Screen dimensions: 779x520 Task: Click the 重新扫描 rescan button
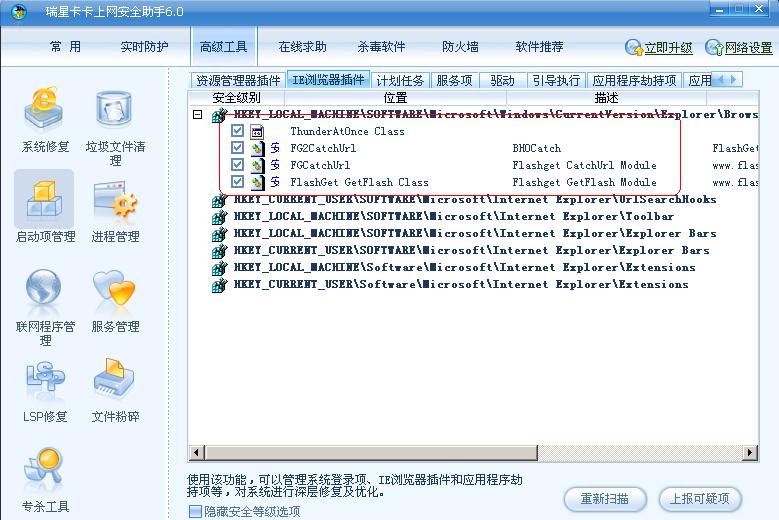(605, 498)
